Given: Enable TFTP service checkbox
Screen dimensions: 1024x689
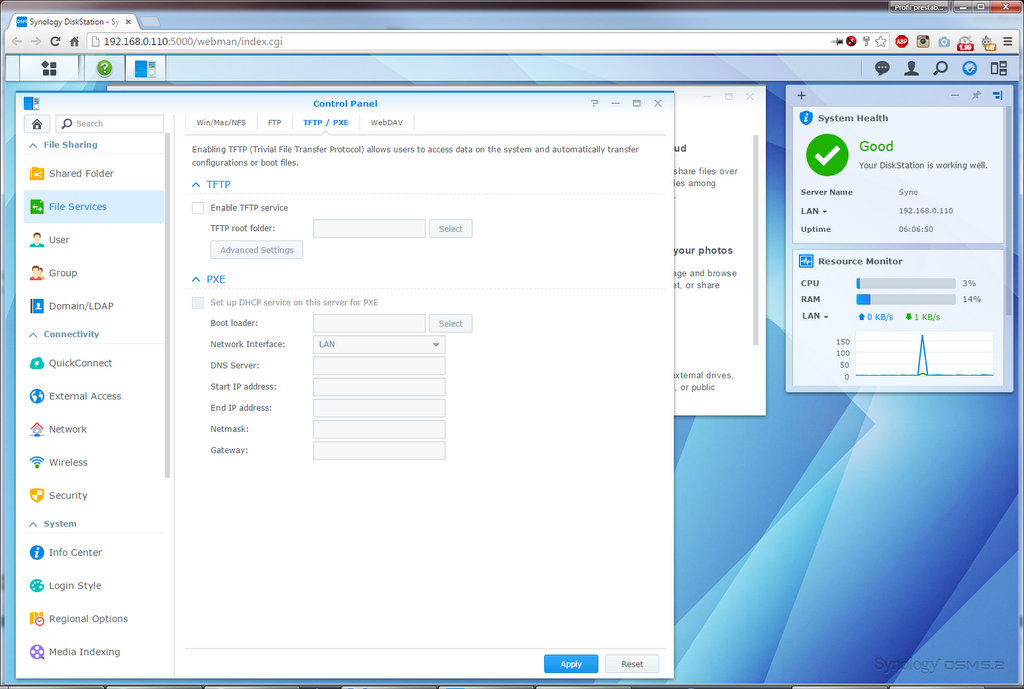Looking at the screenshot, I should tap(198, 208).
